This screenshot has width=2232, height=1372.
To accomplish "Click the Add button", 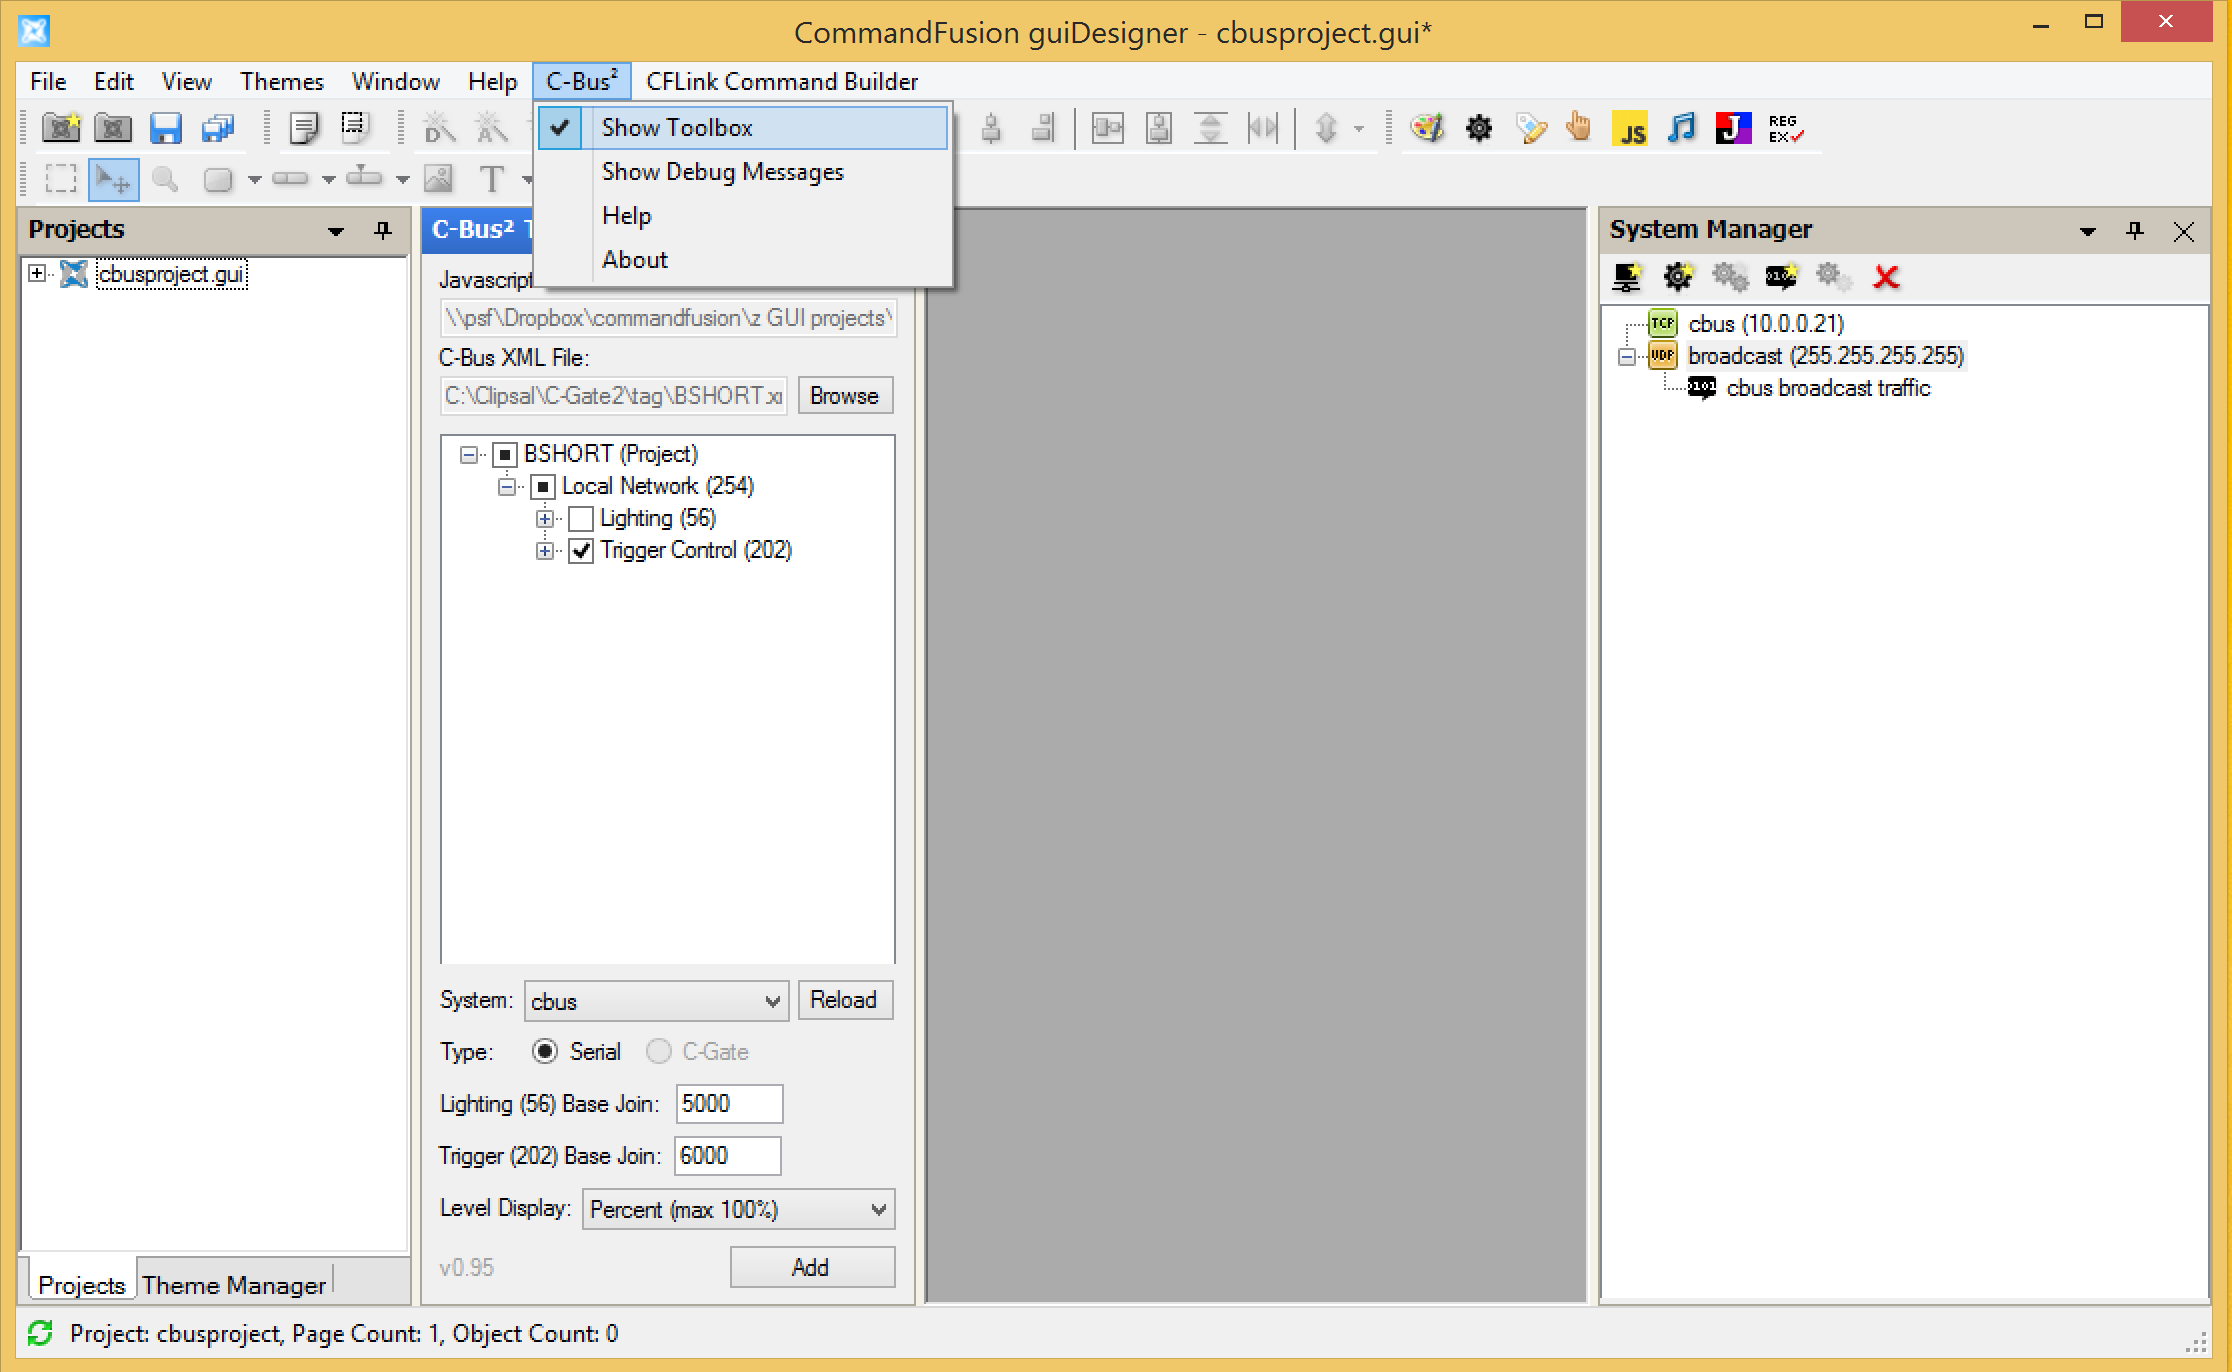I will (811, 1267).
